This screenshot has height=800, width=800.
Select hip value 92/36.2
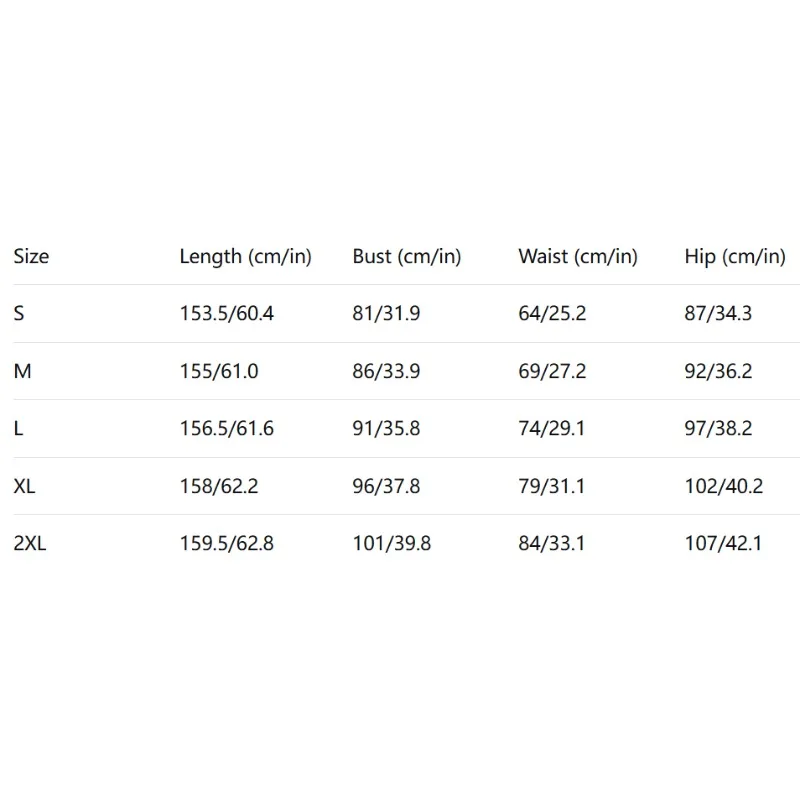tap(718, 372)
